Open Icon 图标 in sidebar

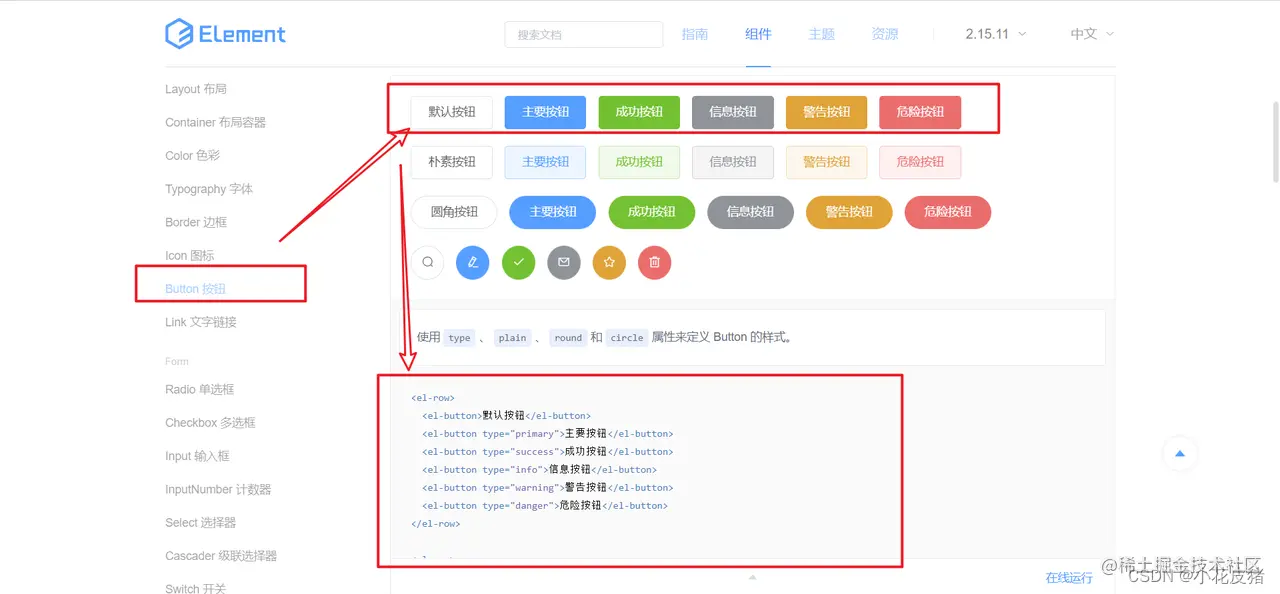[x=190, y=255]
